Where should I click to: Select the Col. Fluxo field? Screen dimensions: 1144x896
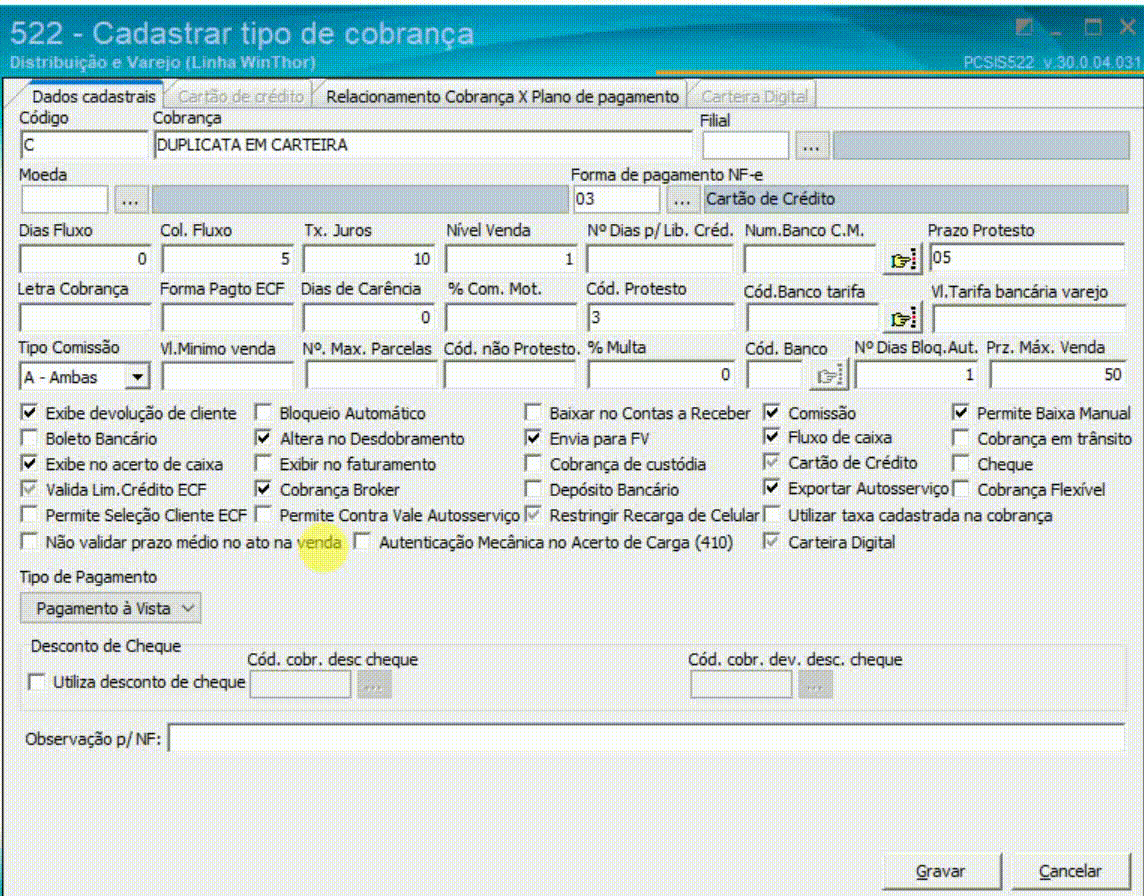(226, 259)
